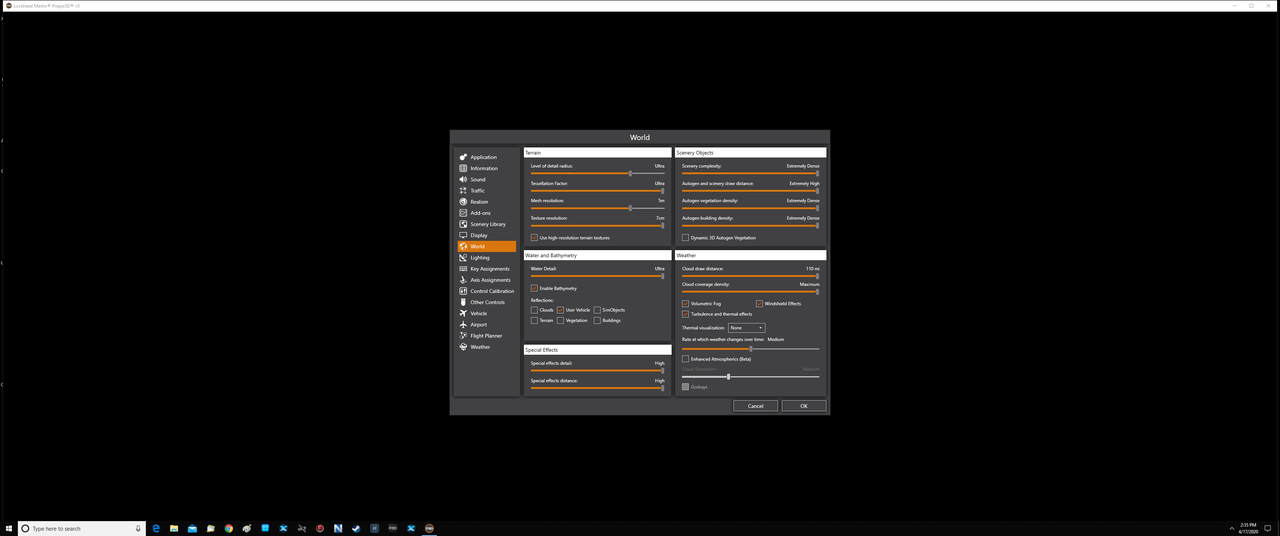Open Realism settings via its icon

pos(463,202)
